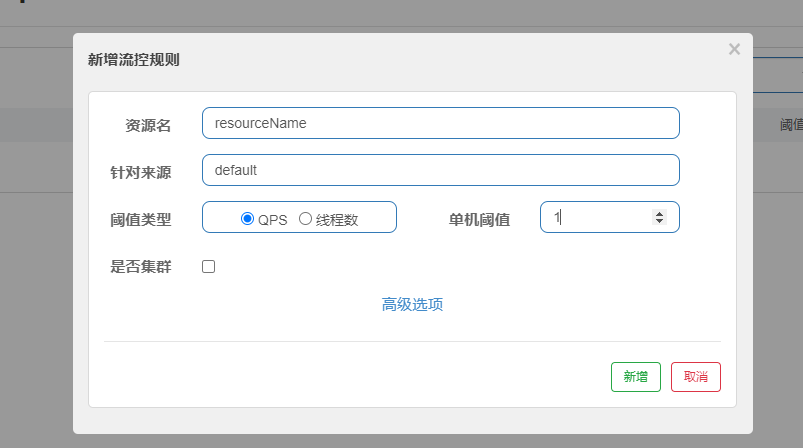
Task: Close the 新增流控规则 dialog with X
Action: pyautogui.click(x=734, y=49)
